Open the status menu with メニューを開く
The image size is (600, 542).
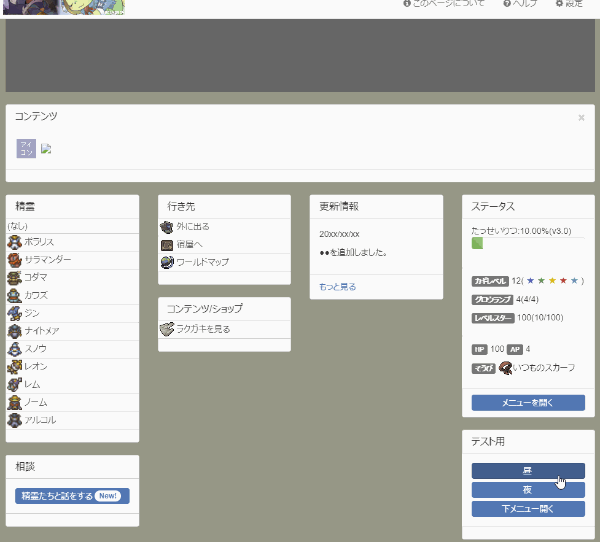tap(528, 403)
